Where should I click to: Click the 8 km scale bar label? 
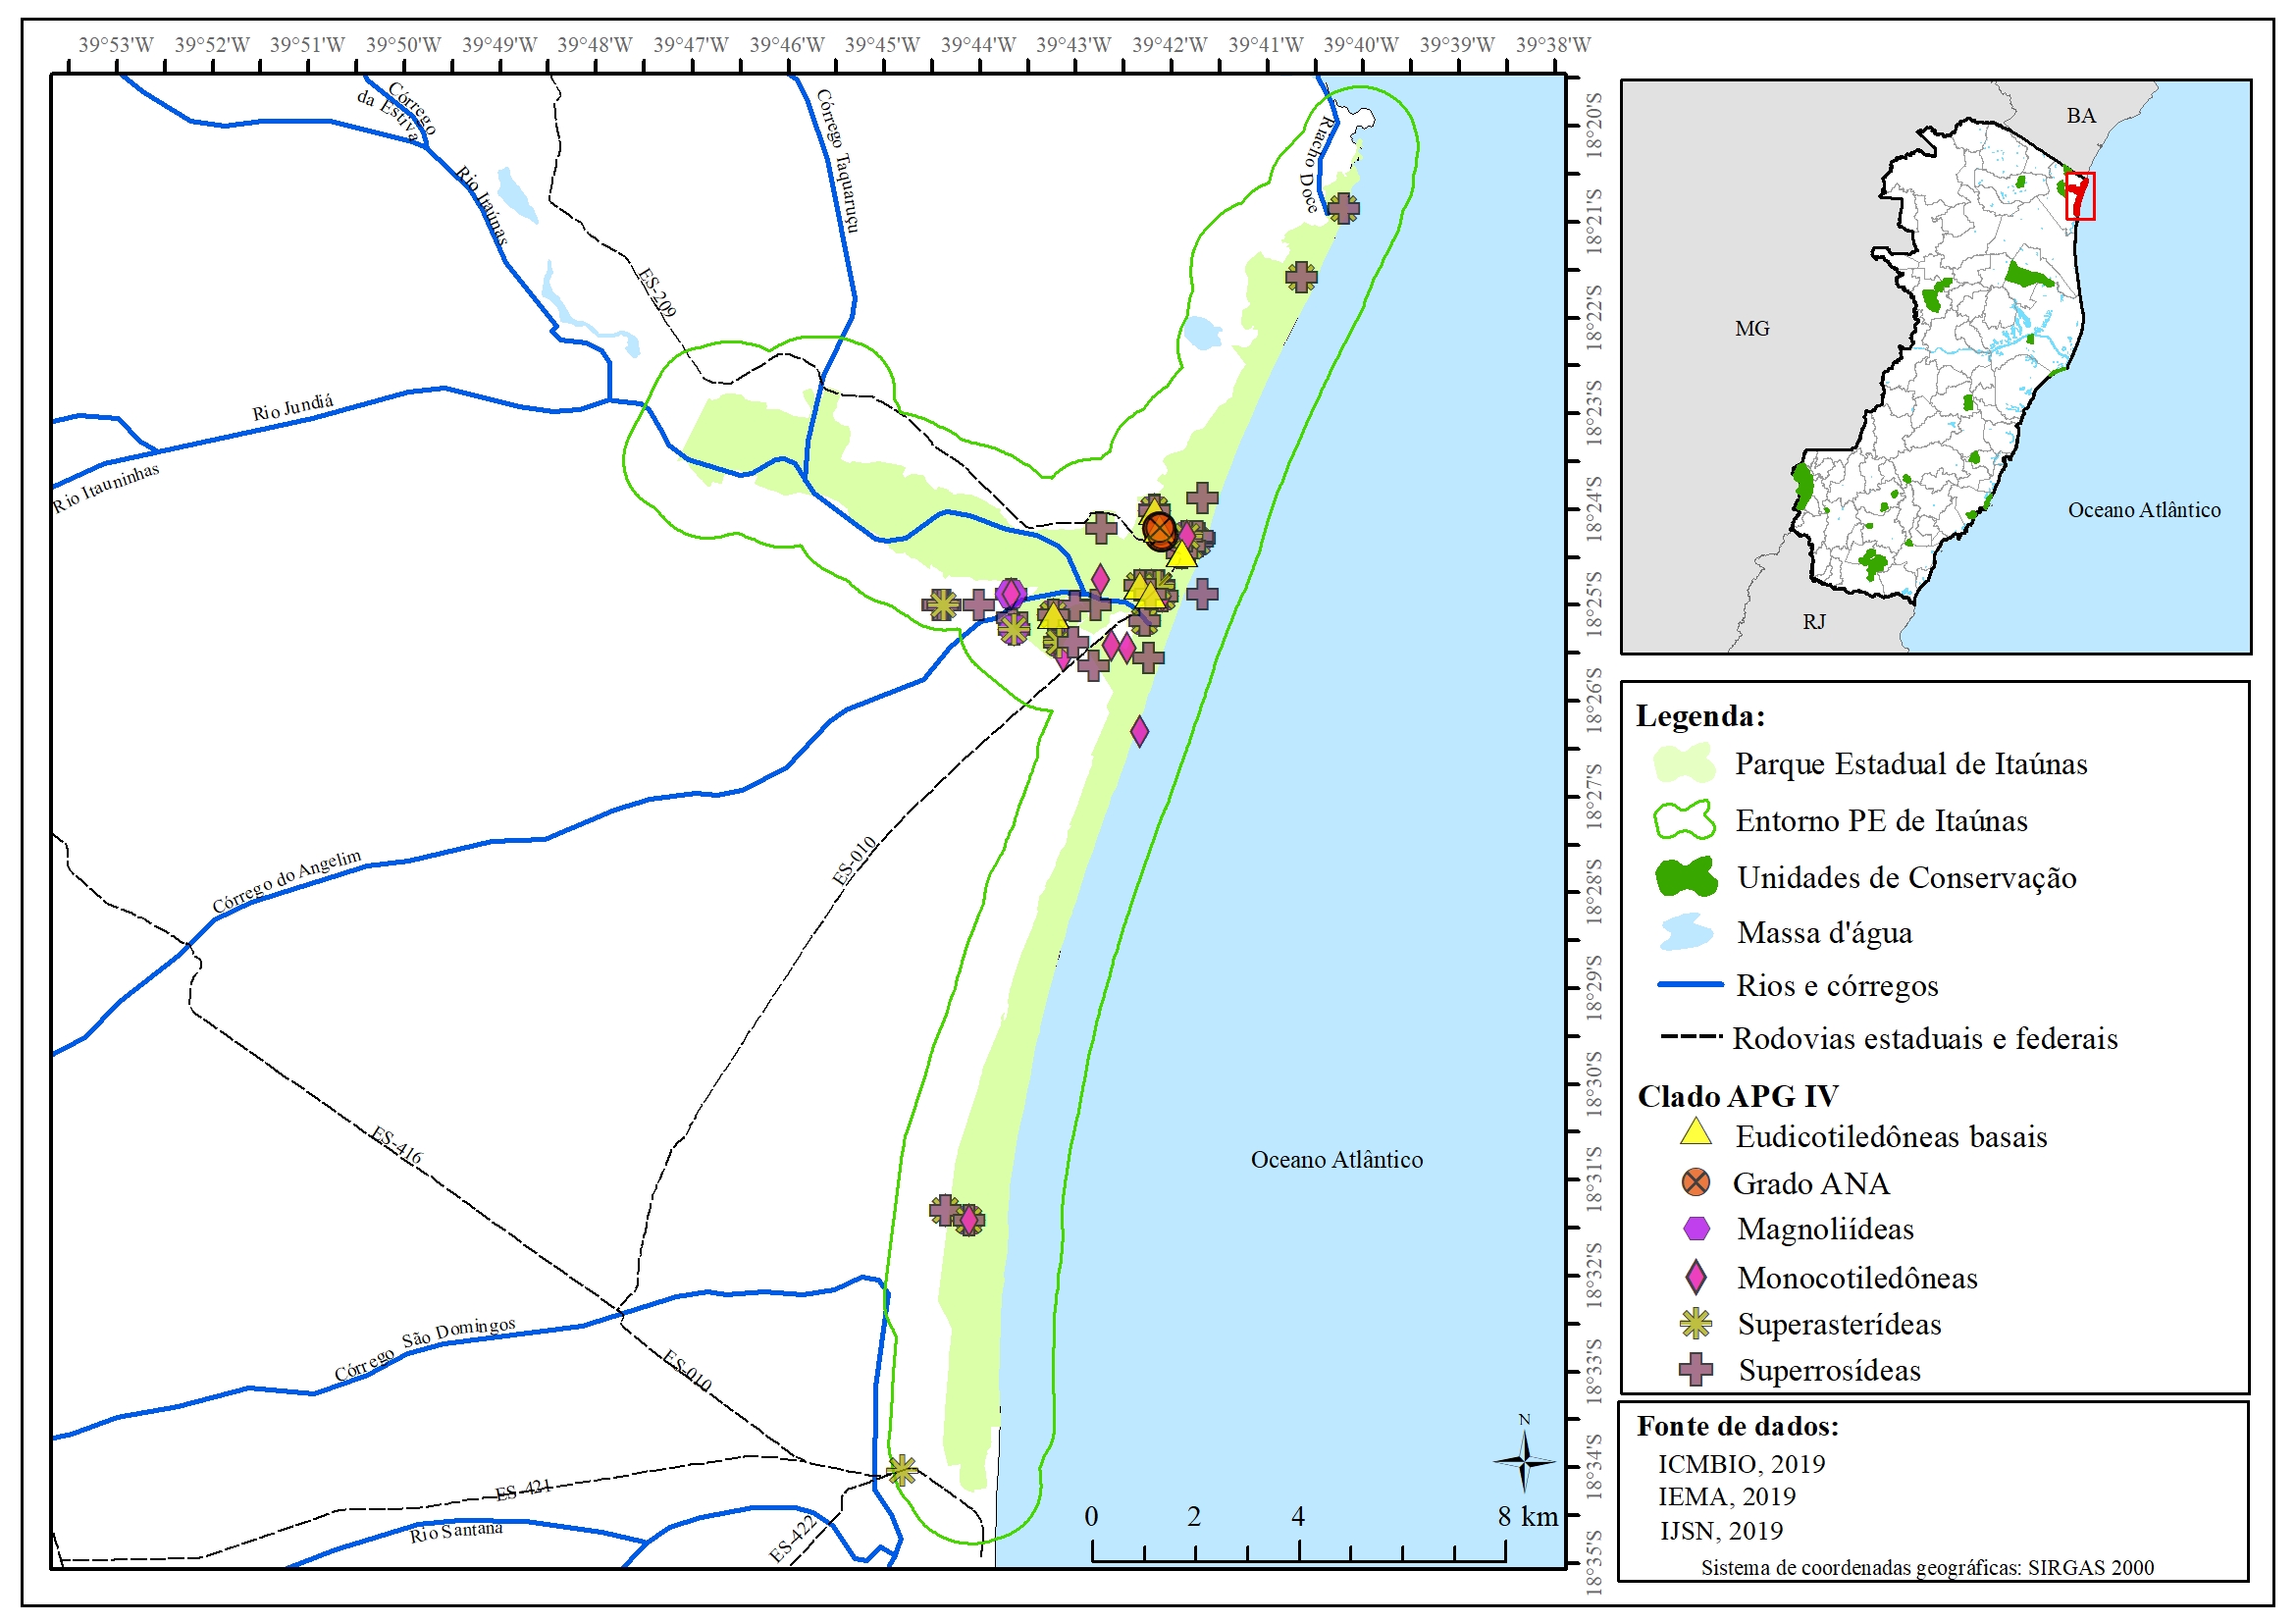[x=1527, y=1516]
